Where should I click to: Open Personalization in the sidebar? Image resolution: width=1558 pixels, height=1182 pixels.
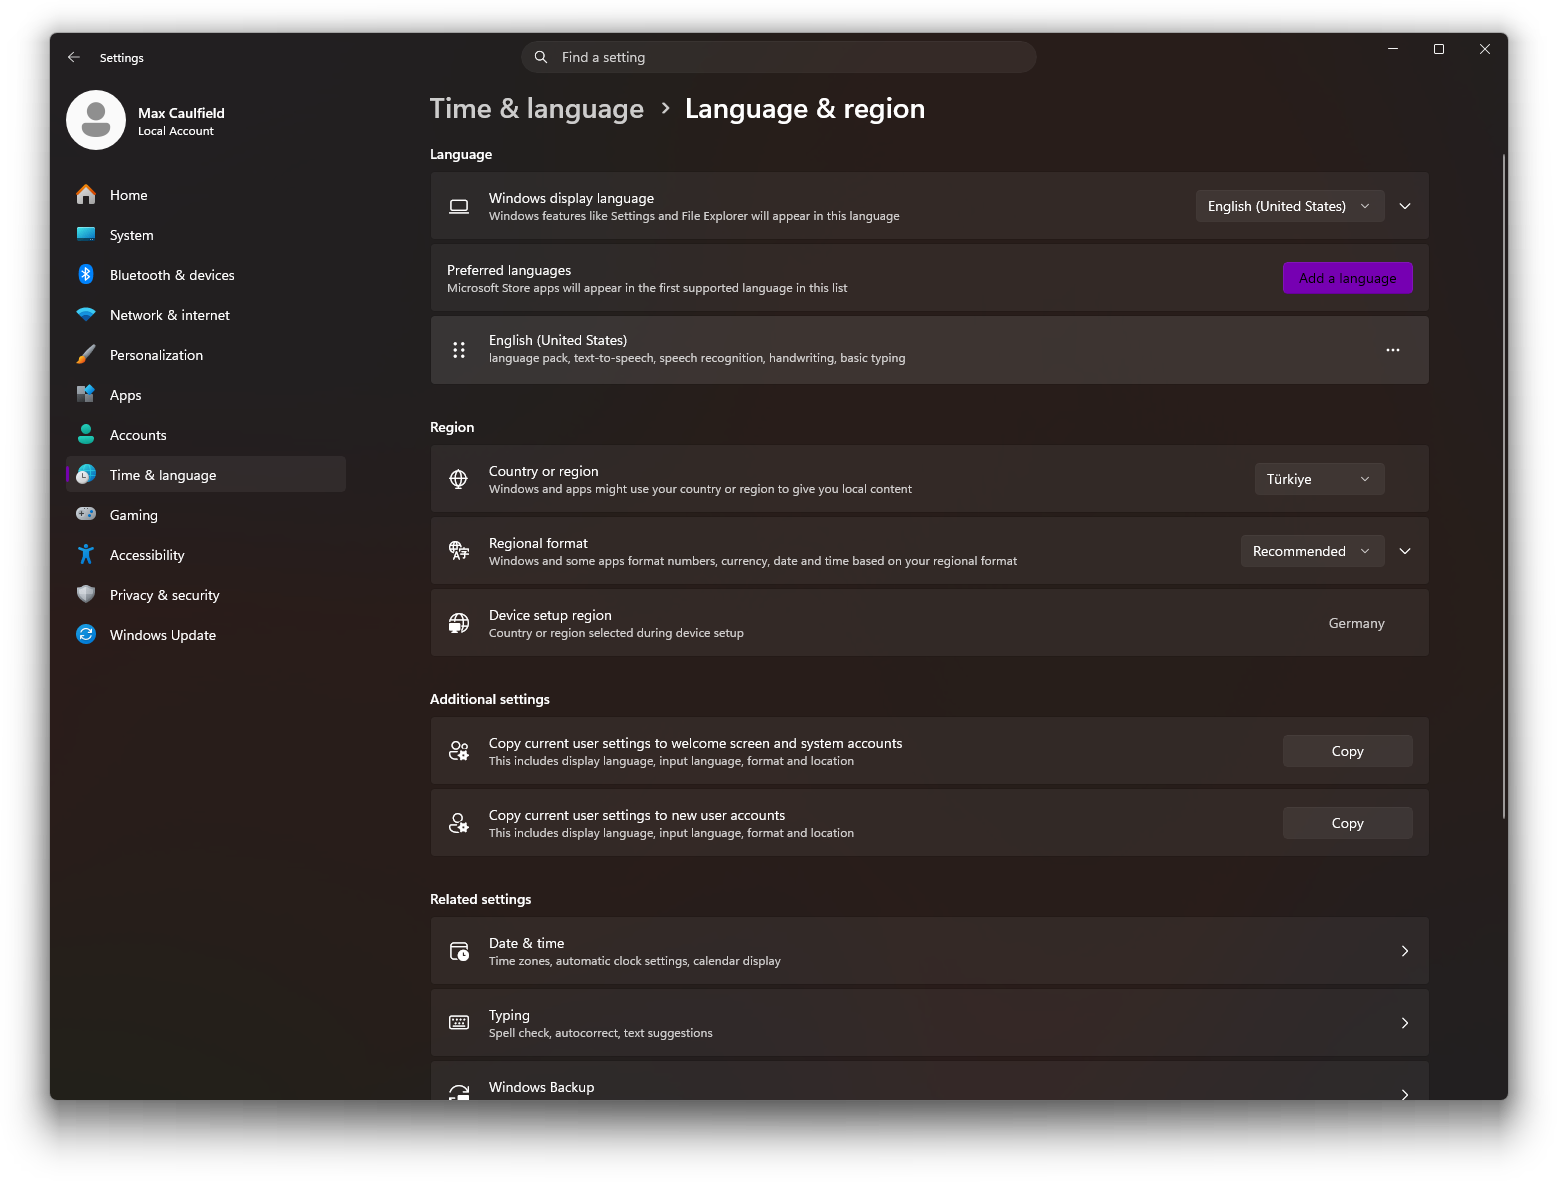point(206,354)
